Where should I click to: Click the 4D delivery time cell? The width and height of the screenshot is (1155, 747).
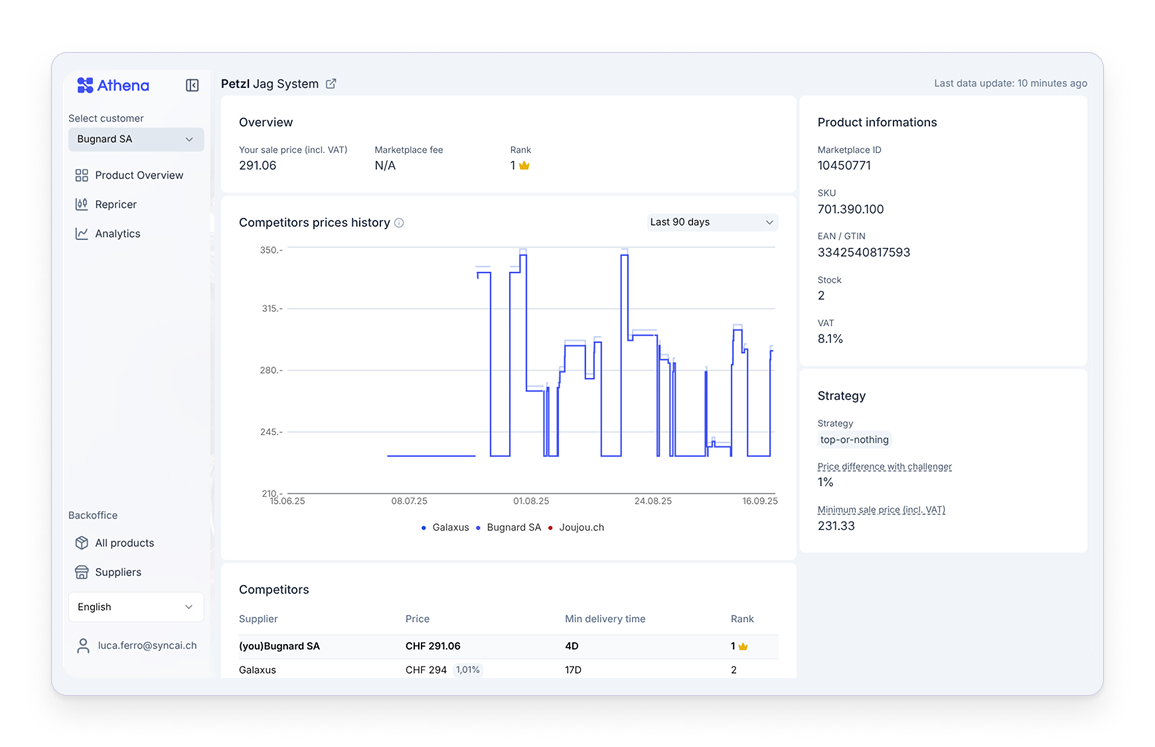(572, 646)
